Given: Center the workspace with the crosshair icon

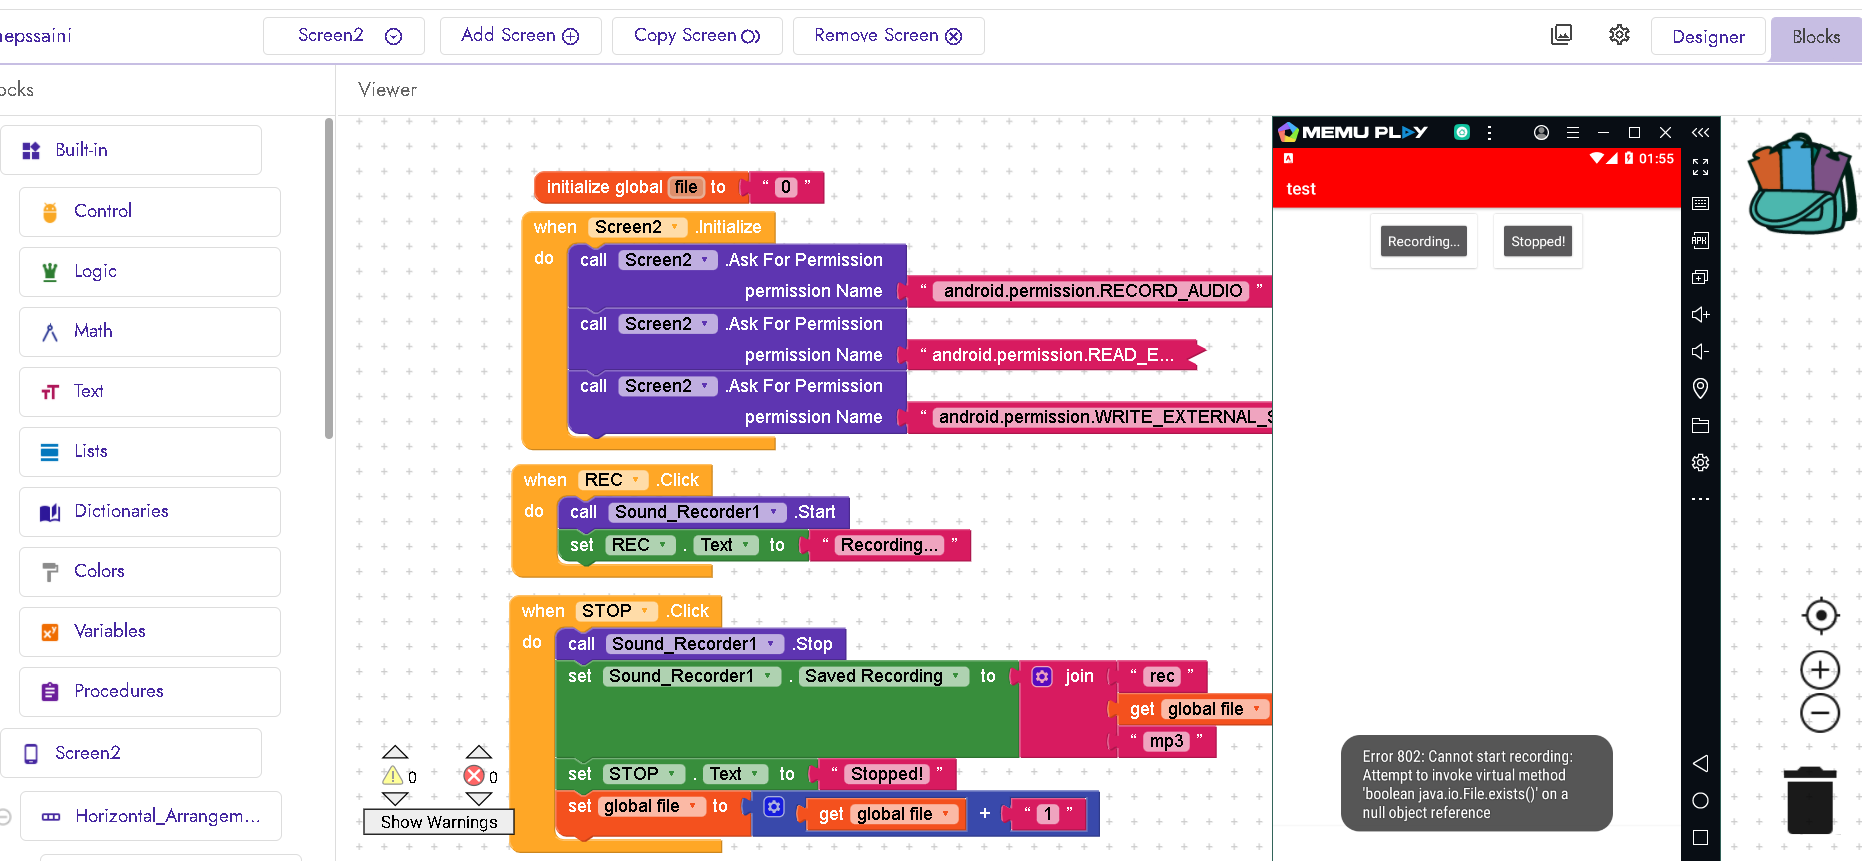Looking at the screenshot, I should (x=1820, y=615).
